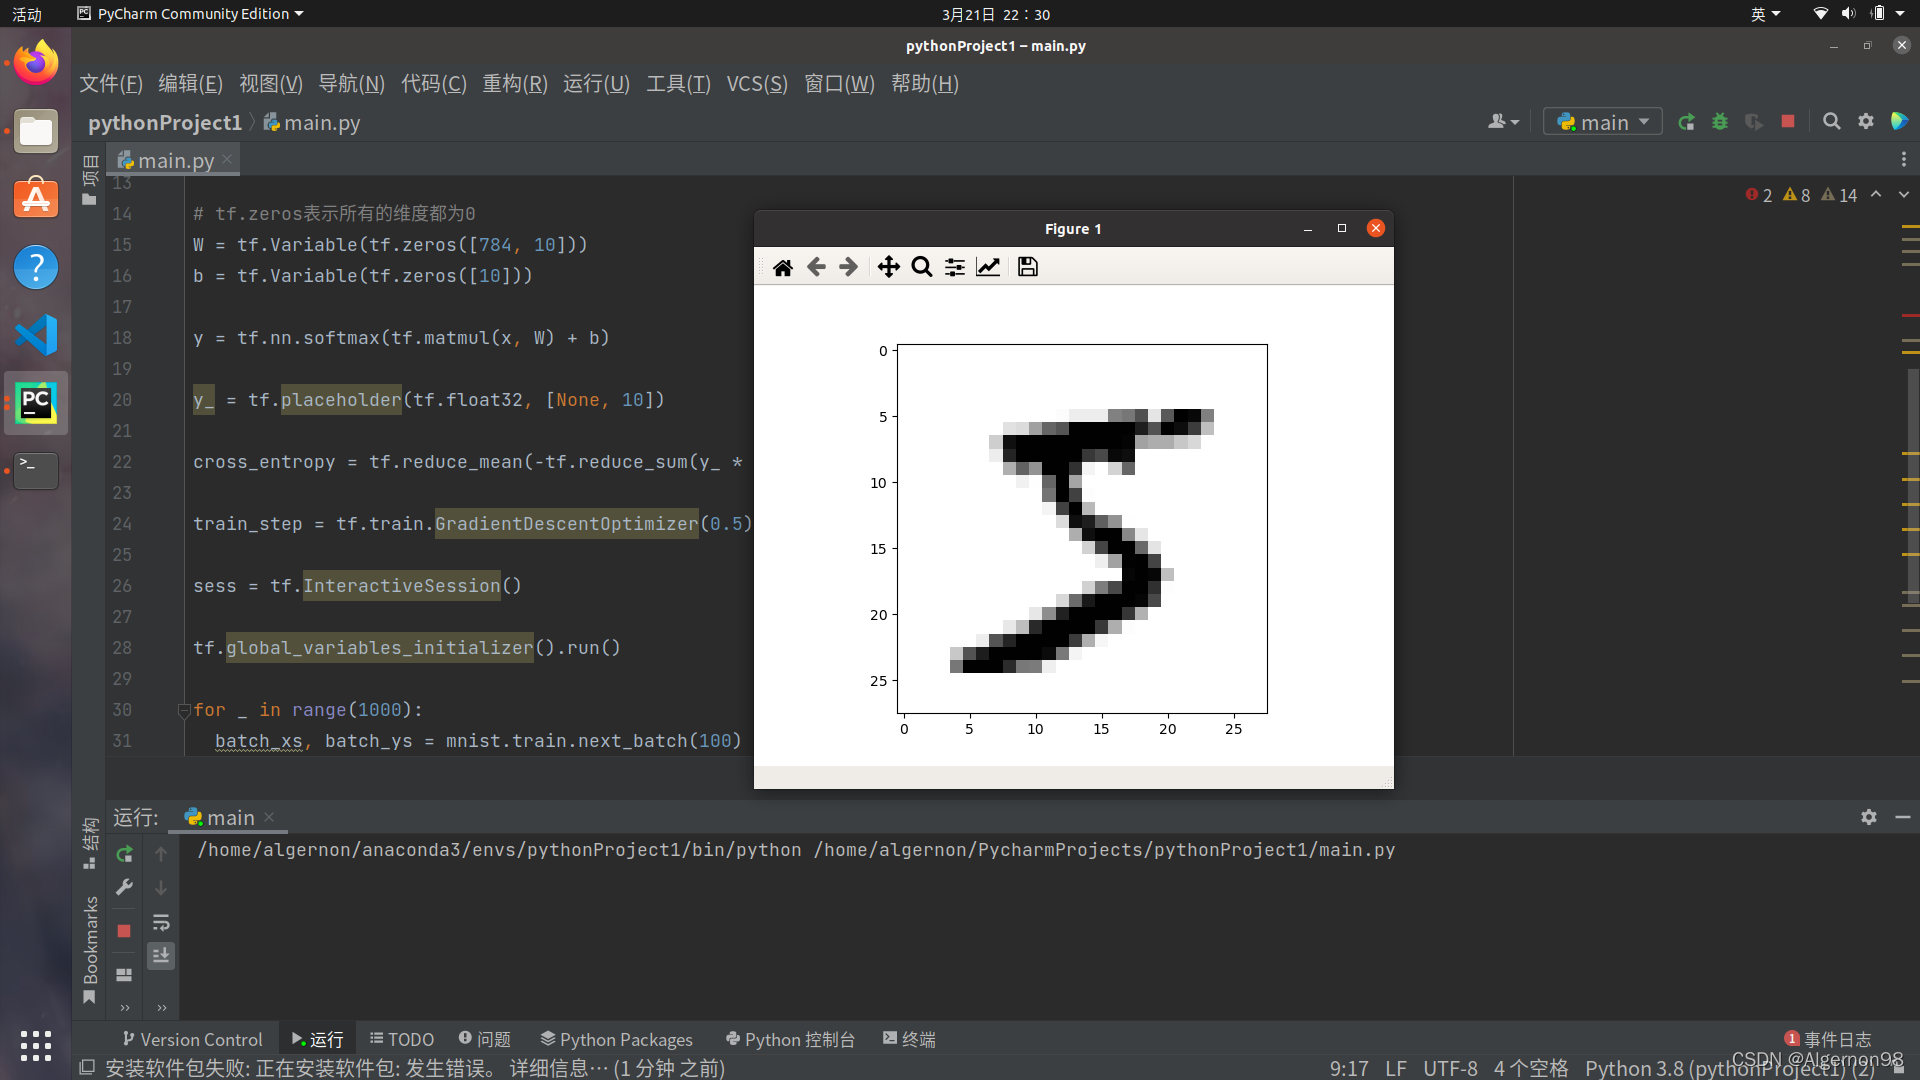Open 问题 problems tool window

(485, 1040)
